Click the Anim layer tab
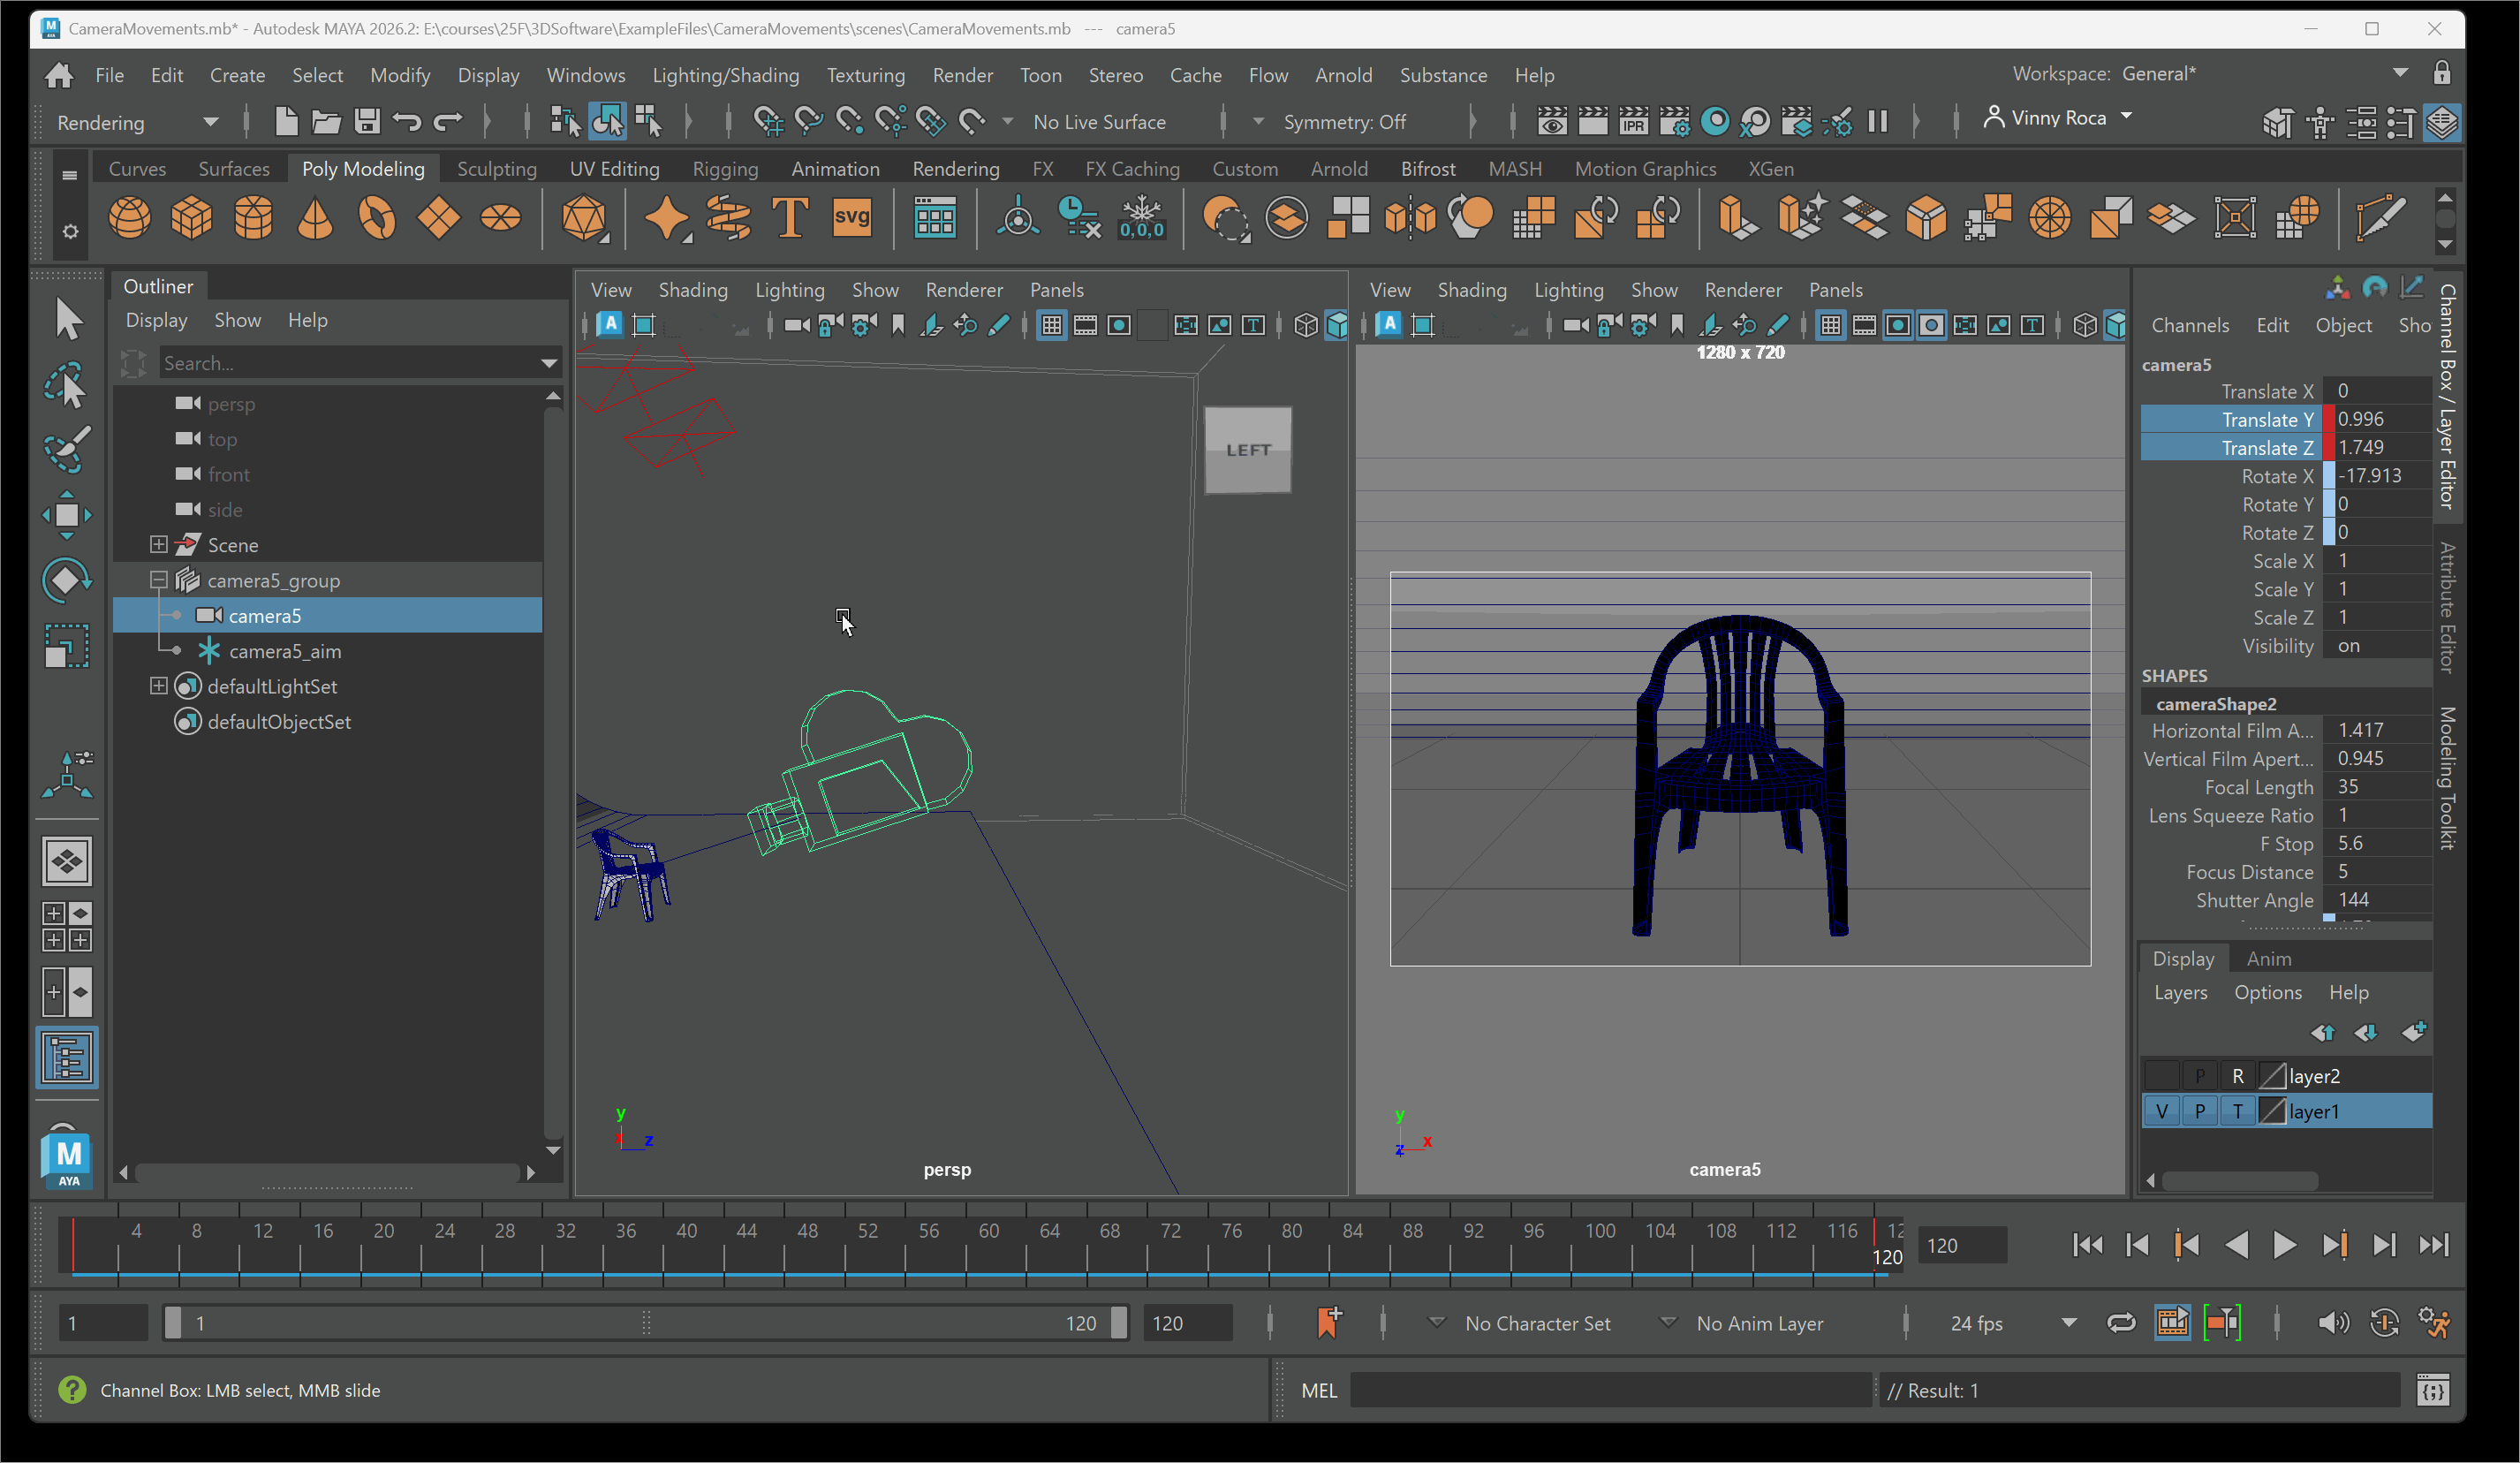The width and height of the screenshot is (2520, 1463). (2268, 958)
